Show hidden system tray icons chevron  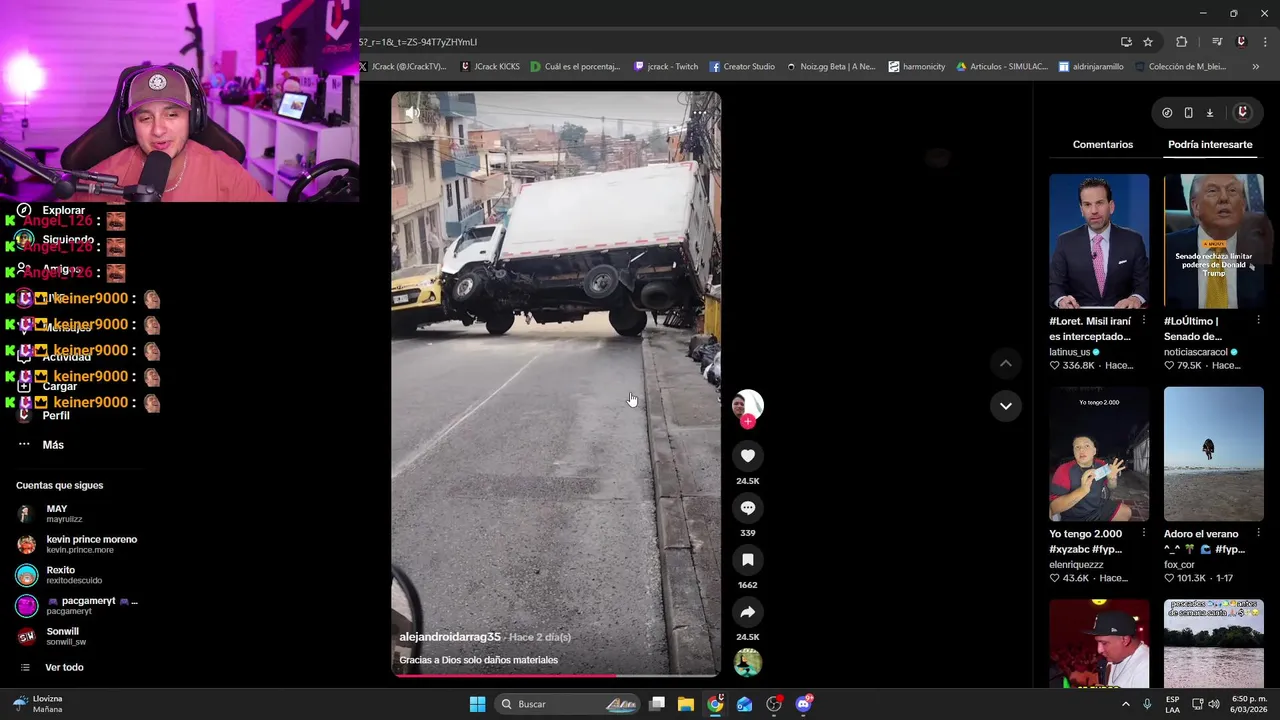point(1125,704)
